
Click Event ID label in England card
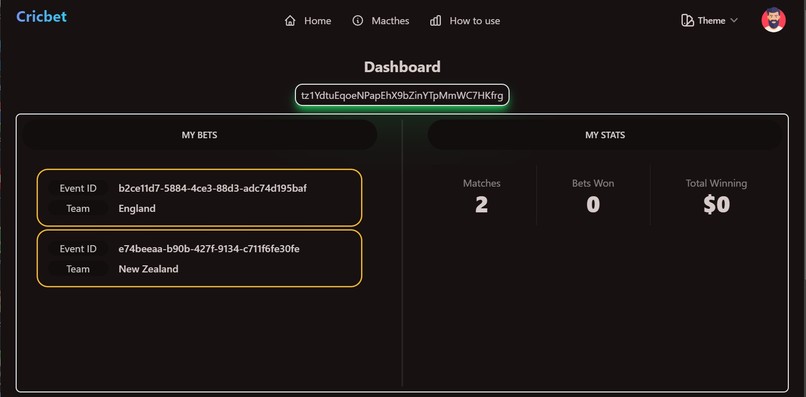(78, 188)
